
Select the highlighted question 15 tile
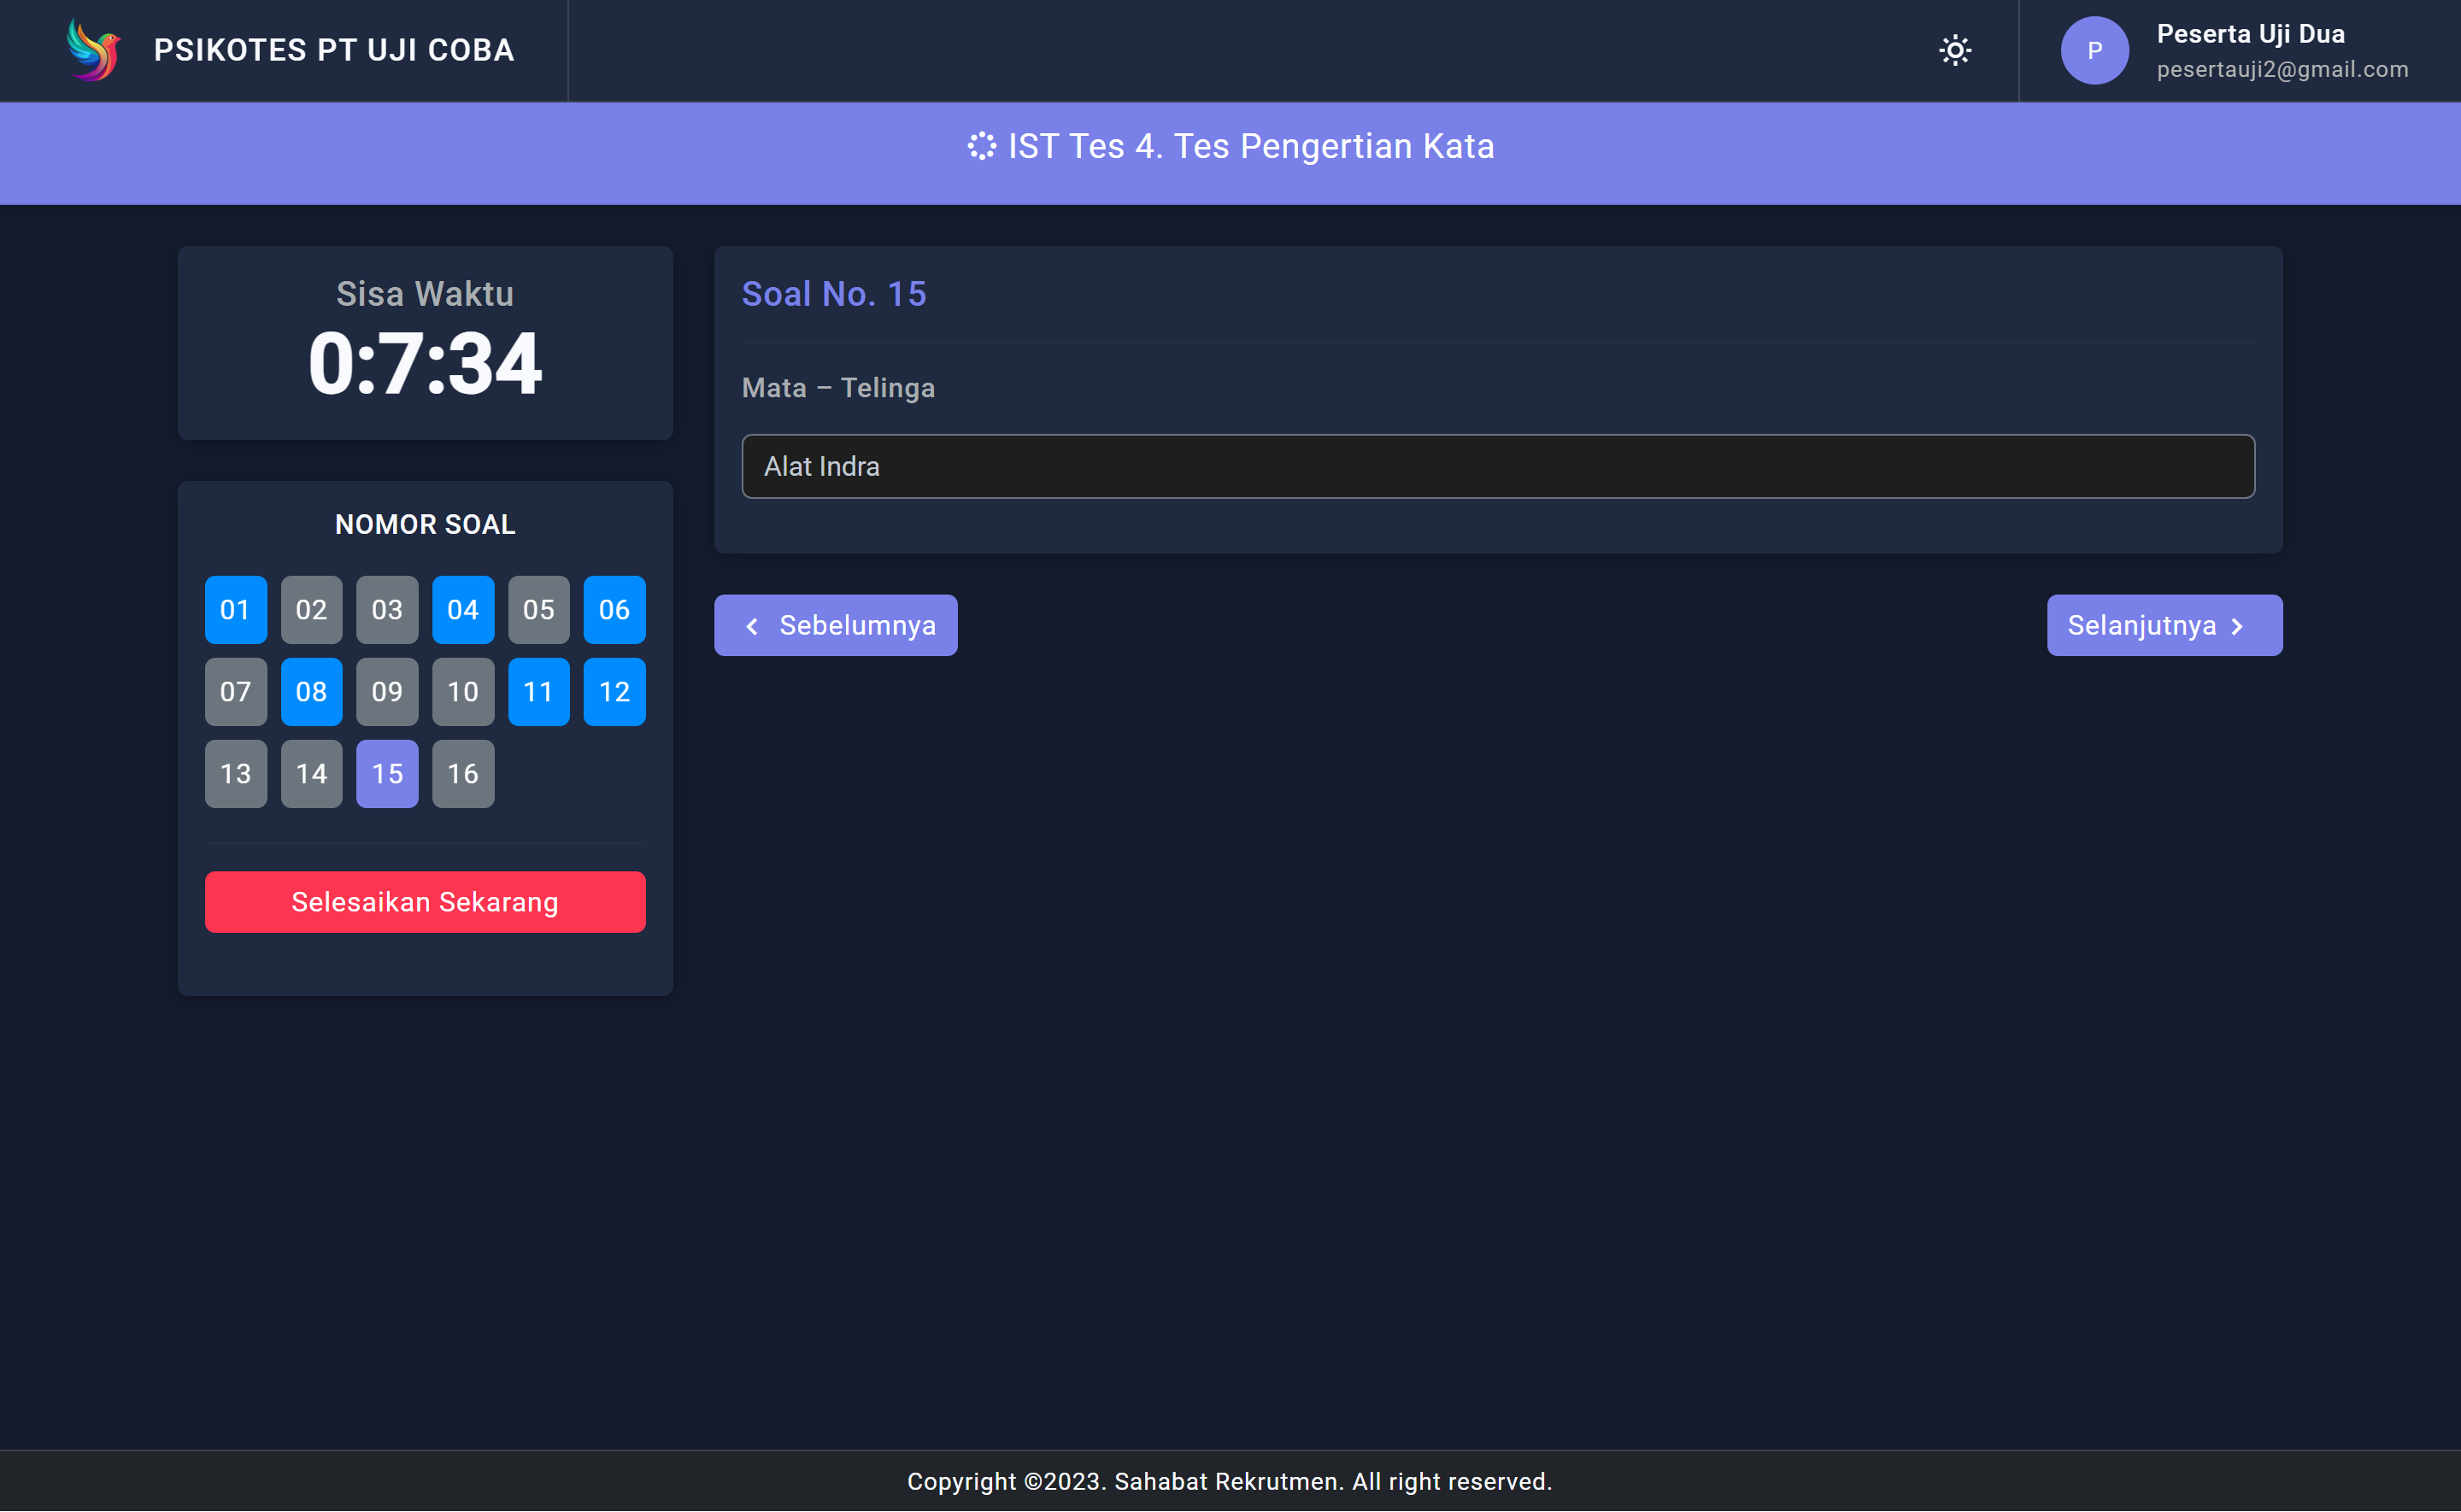[x=387, y=773]
